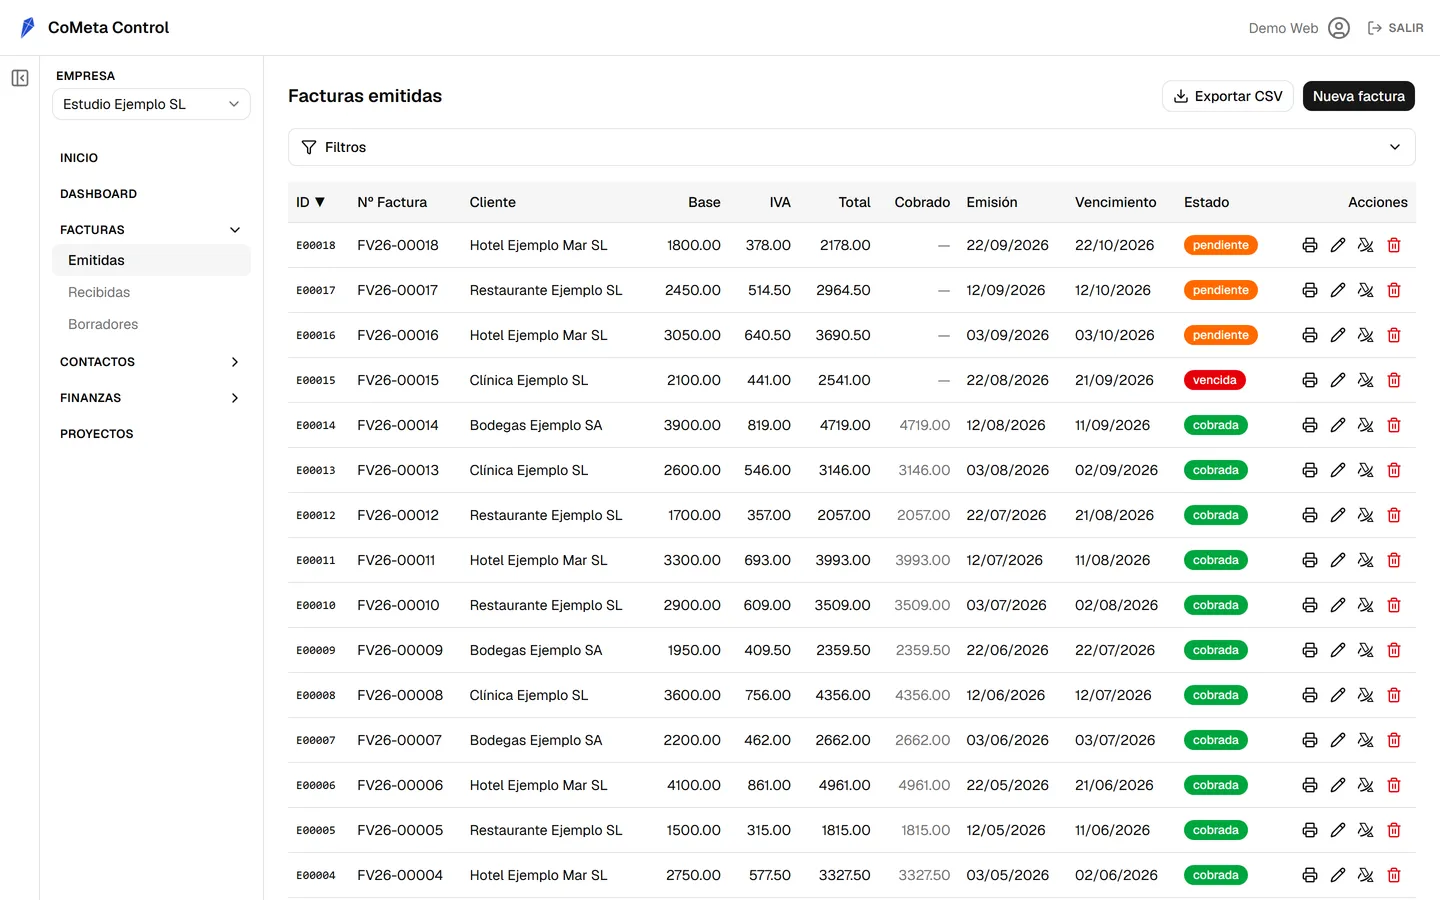Image resolution: width=1440 pixels, height=900 pixels.
Task: Delete invoice FV26-00017
Action: pyautogui.click(x=1394, y=290)
